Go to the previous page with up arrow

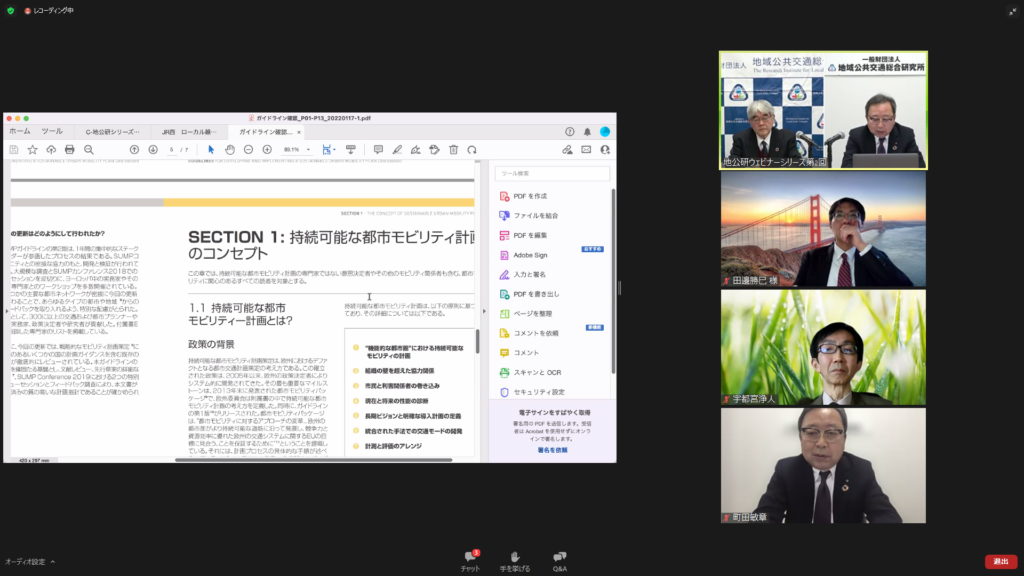(134, 149)
